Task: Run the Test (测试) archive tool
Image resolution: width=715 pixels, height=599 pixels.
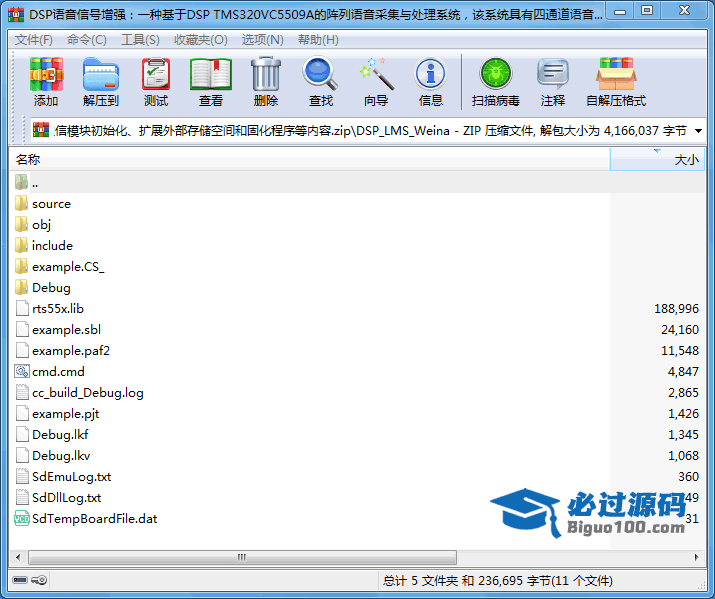Action: click(156, 74)
